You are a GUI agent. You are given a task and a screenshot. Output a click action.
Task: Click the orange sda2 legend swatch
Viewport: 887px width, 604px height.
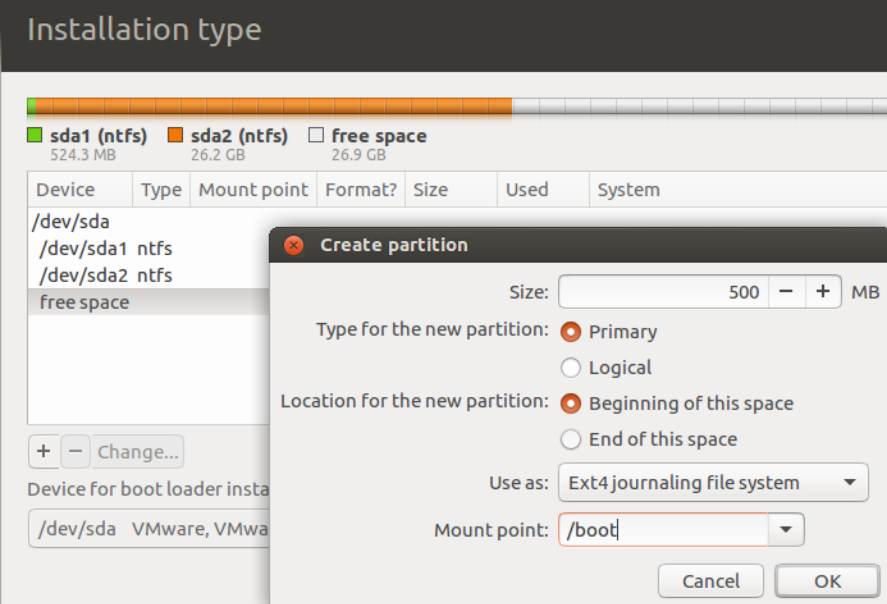pos(175,135)
